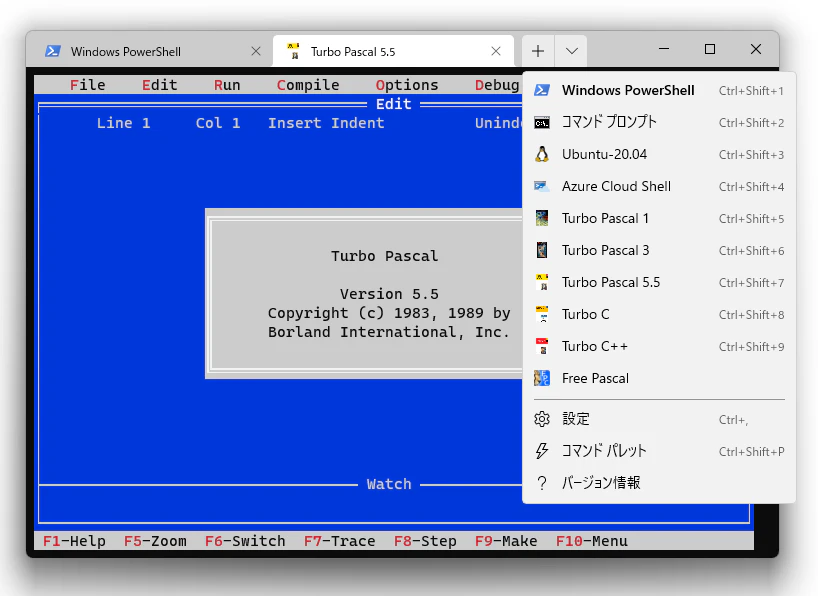Open a new tab with the plus button
Viewport: 818px width, 596px height.
[538, 51]
